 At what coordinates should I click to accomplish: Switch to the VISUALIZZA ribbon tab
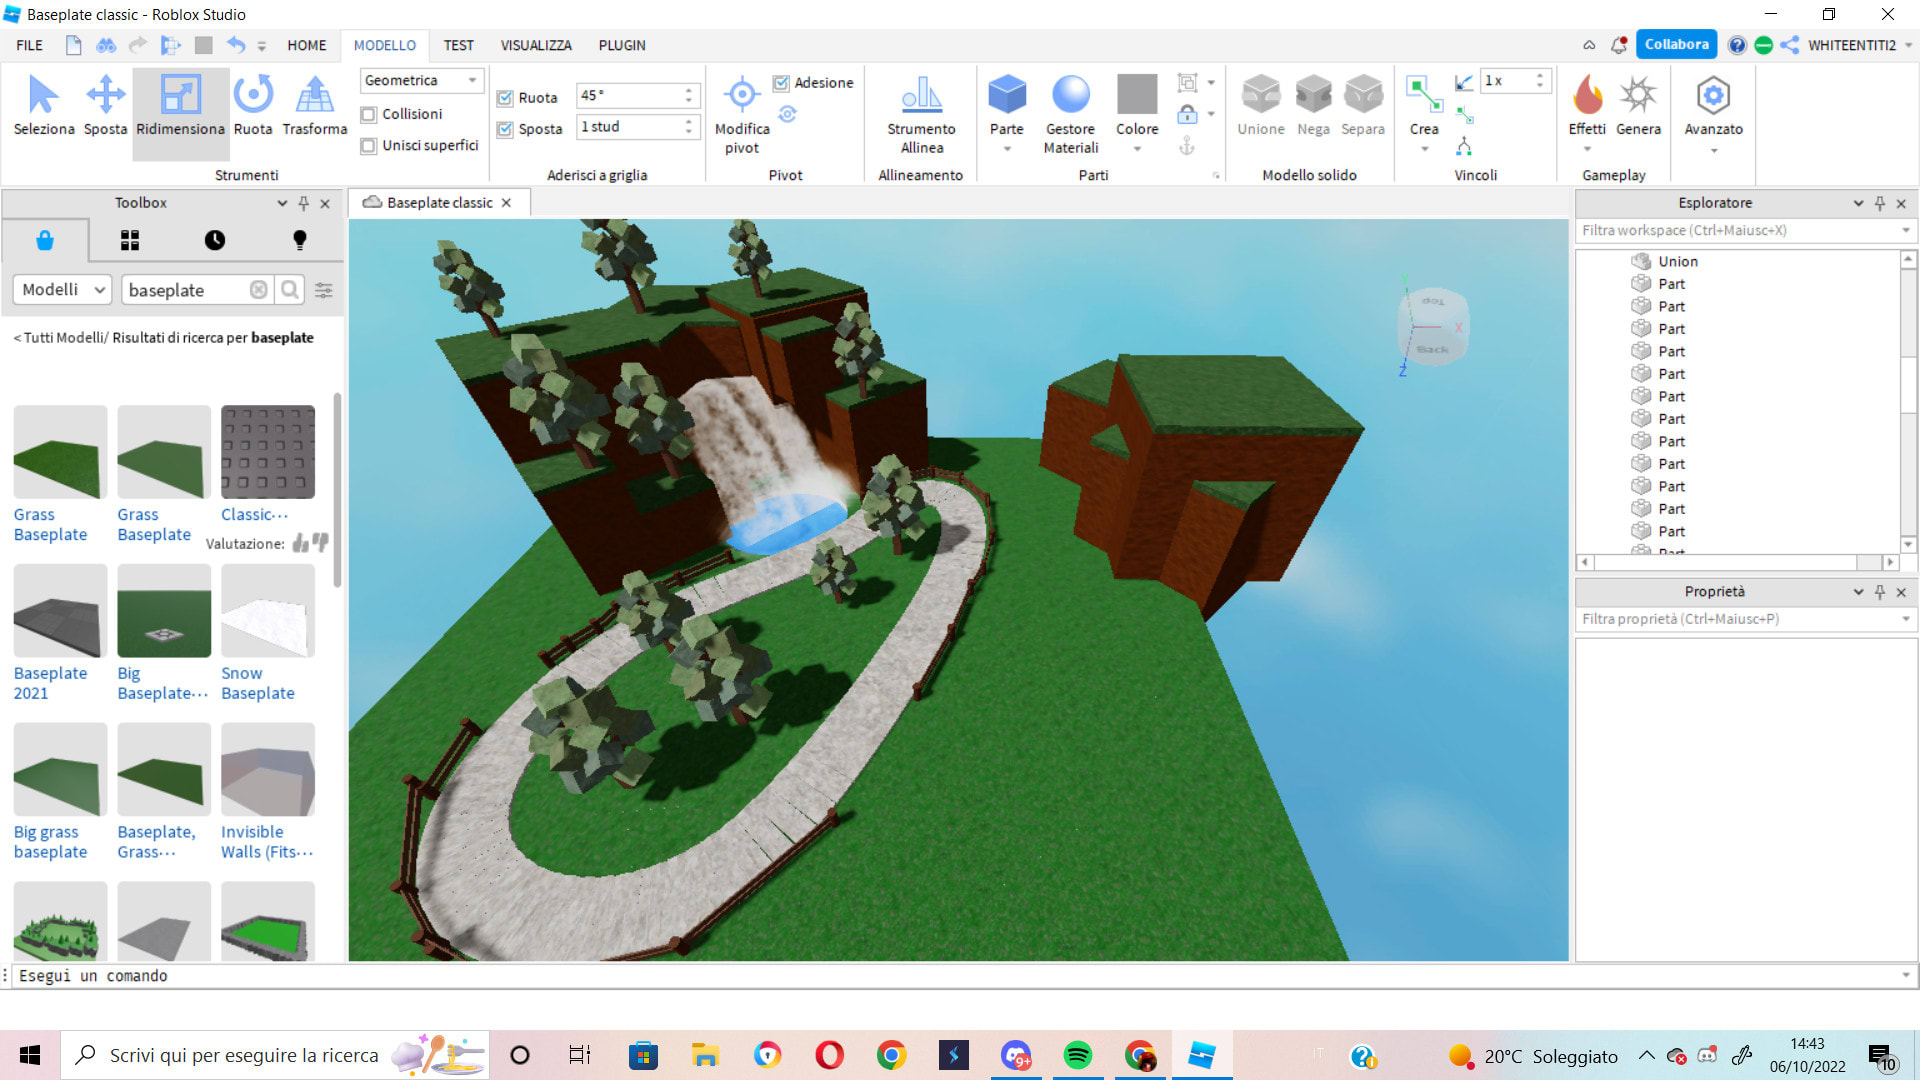(x=536, y=45)
